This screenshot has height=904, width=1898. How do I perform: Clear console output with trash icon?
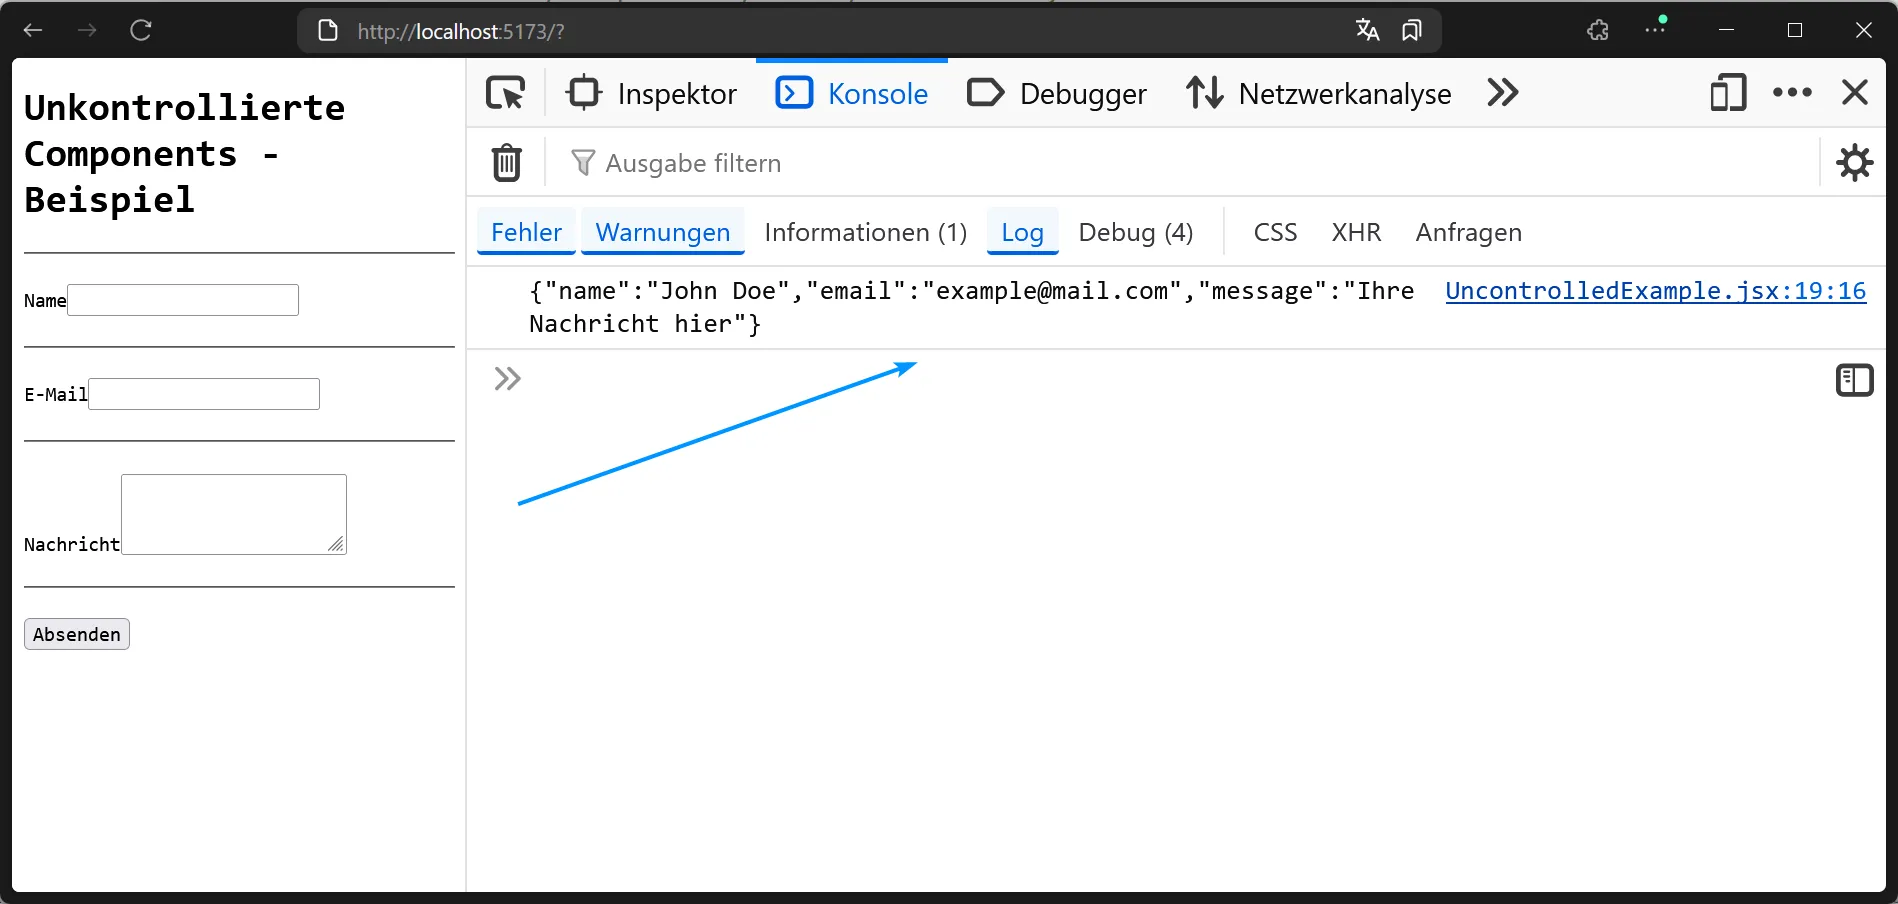[507, 162]
